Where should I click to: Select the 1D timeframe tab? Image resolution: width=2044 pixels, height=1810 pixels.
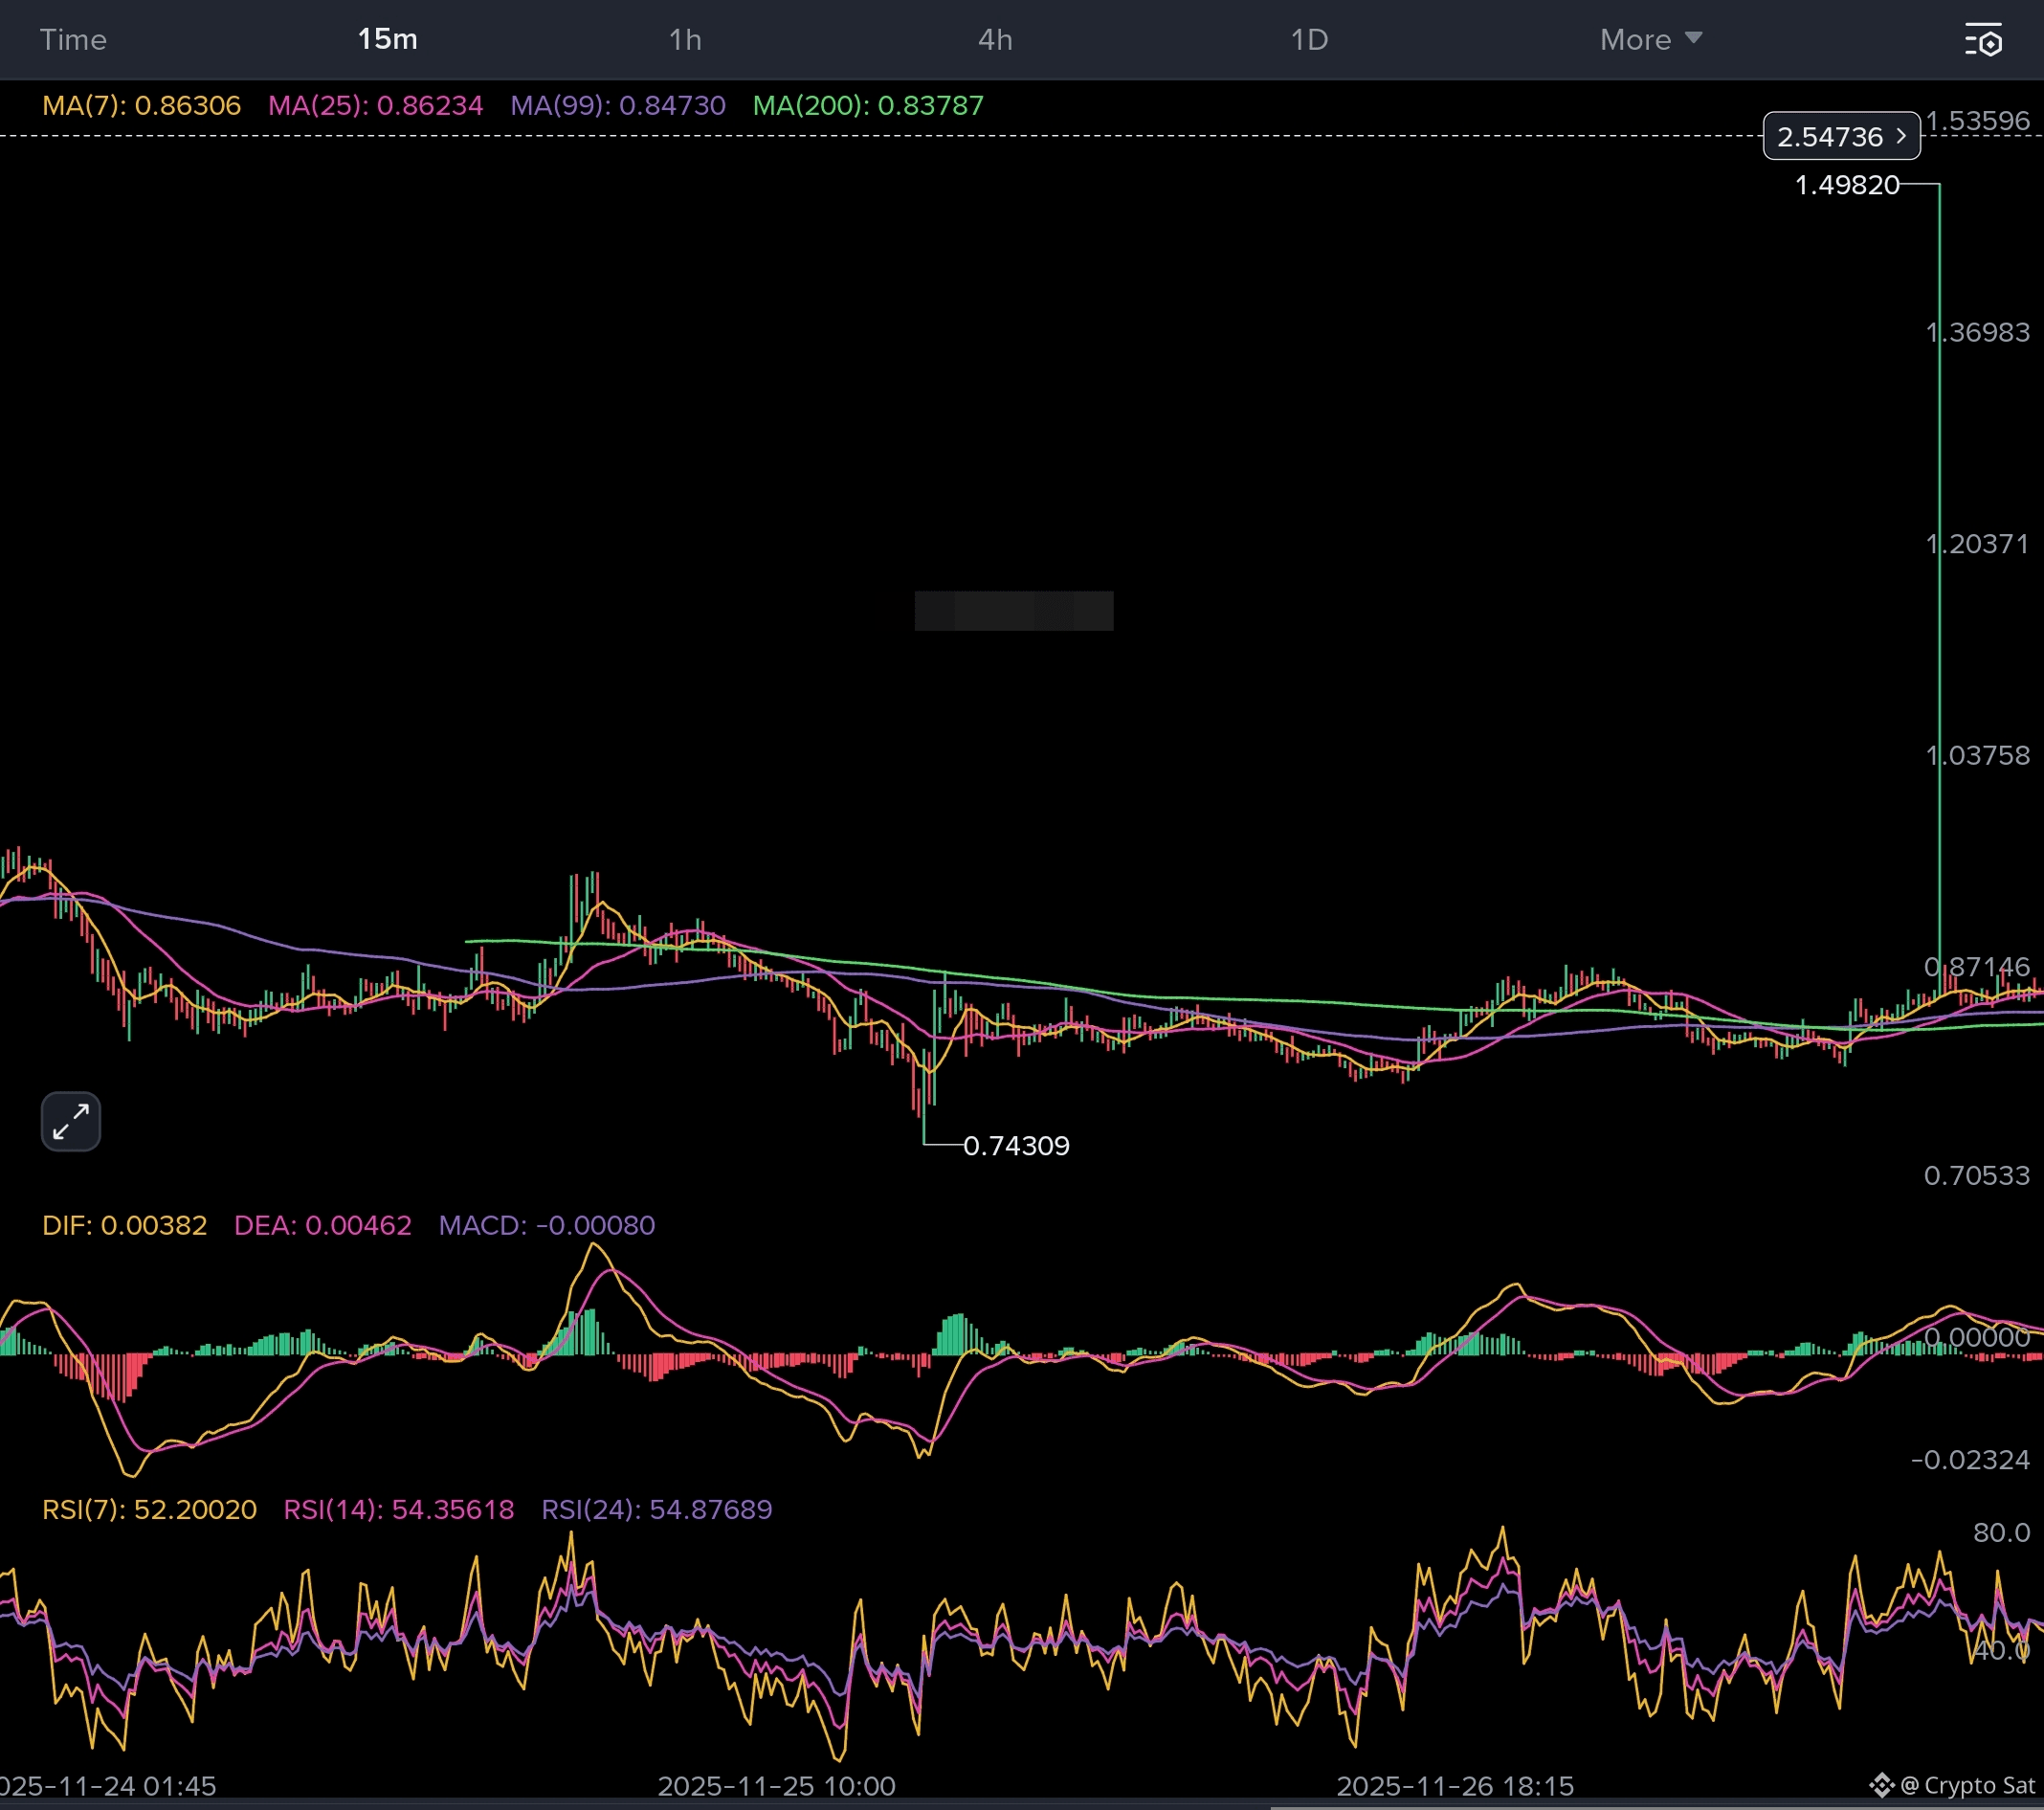(1309, 40)
